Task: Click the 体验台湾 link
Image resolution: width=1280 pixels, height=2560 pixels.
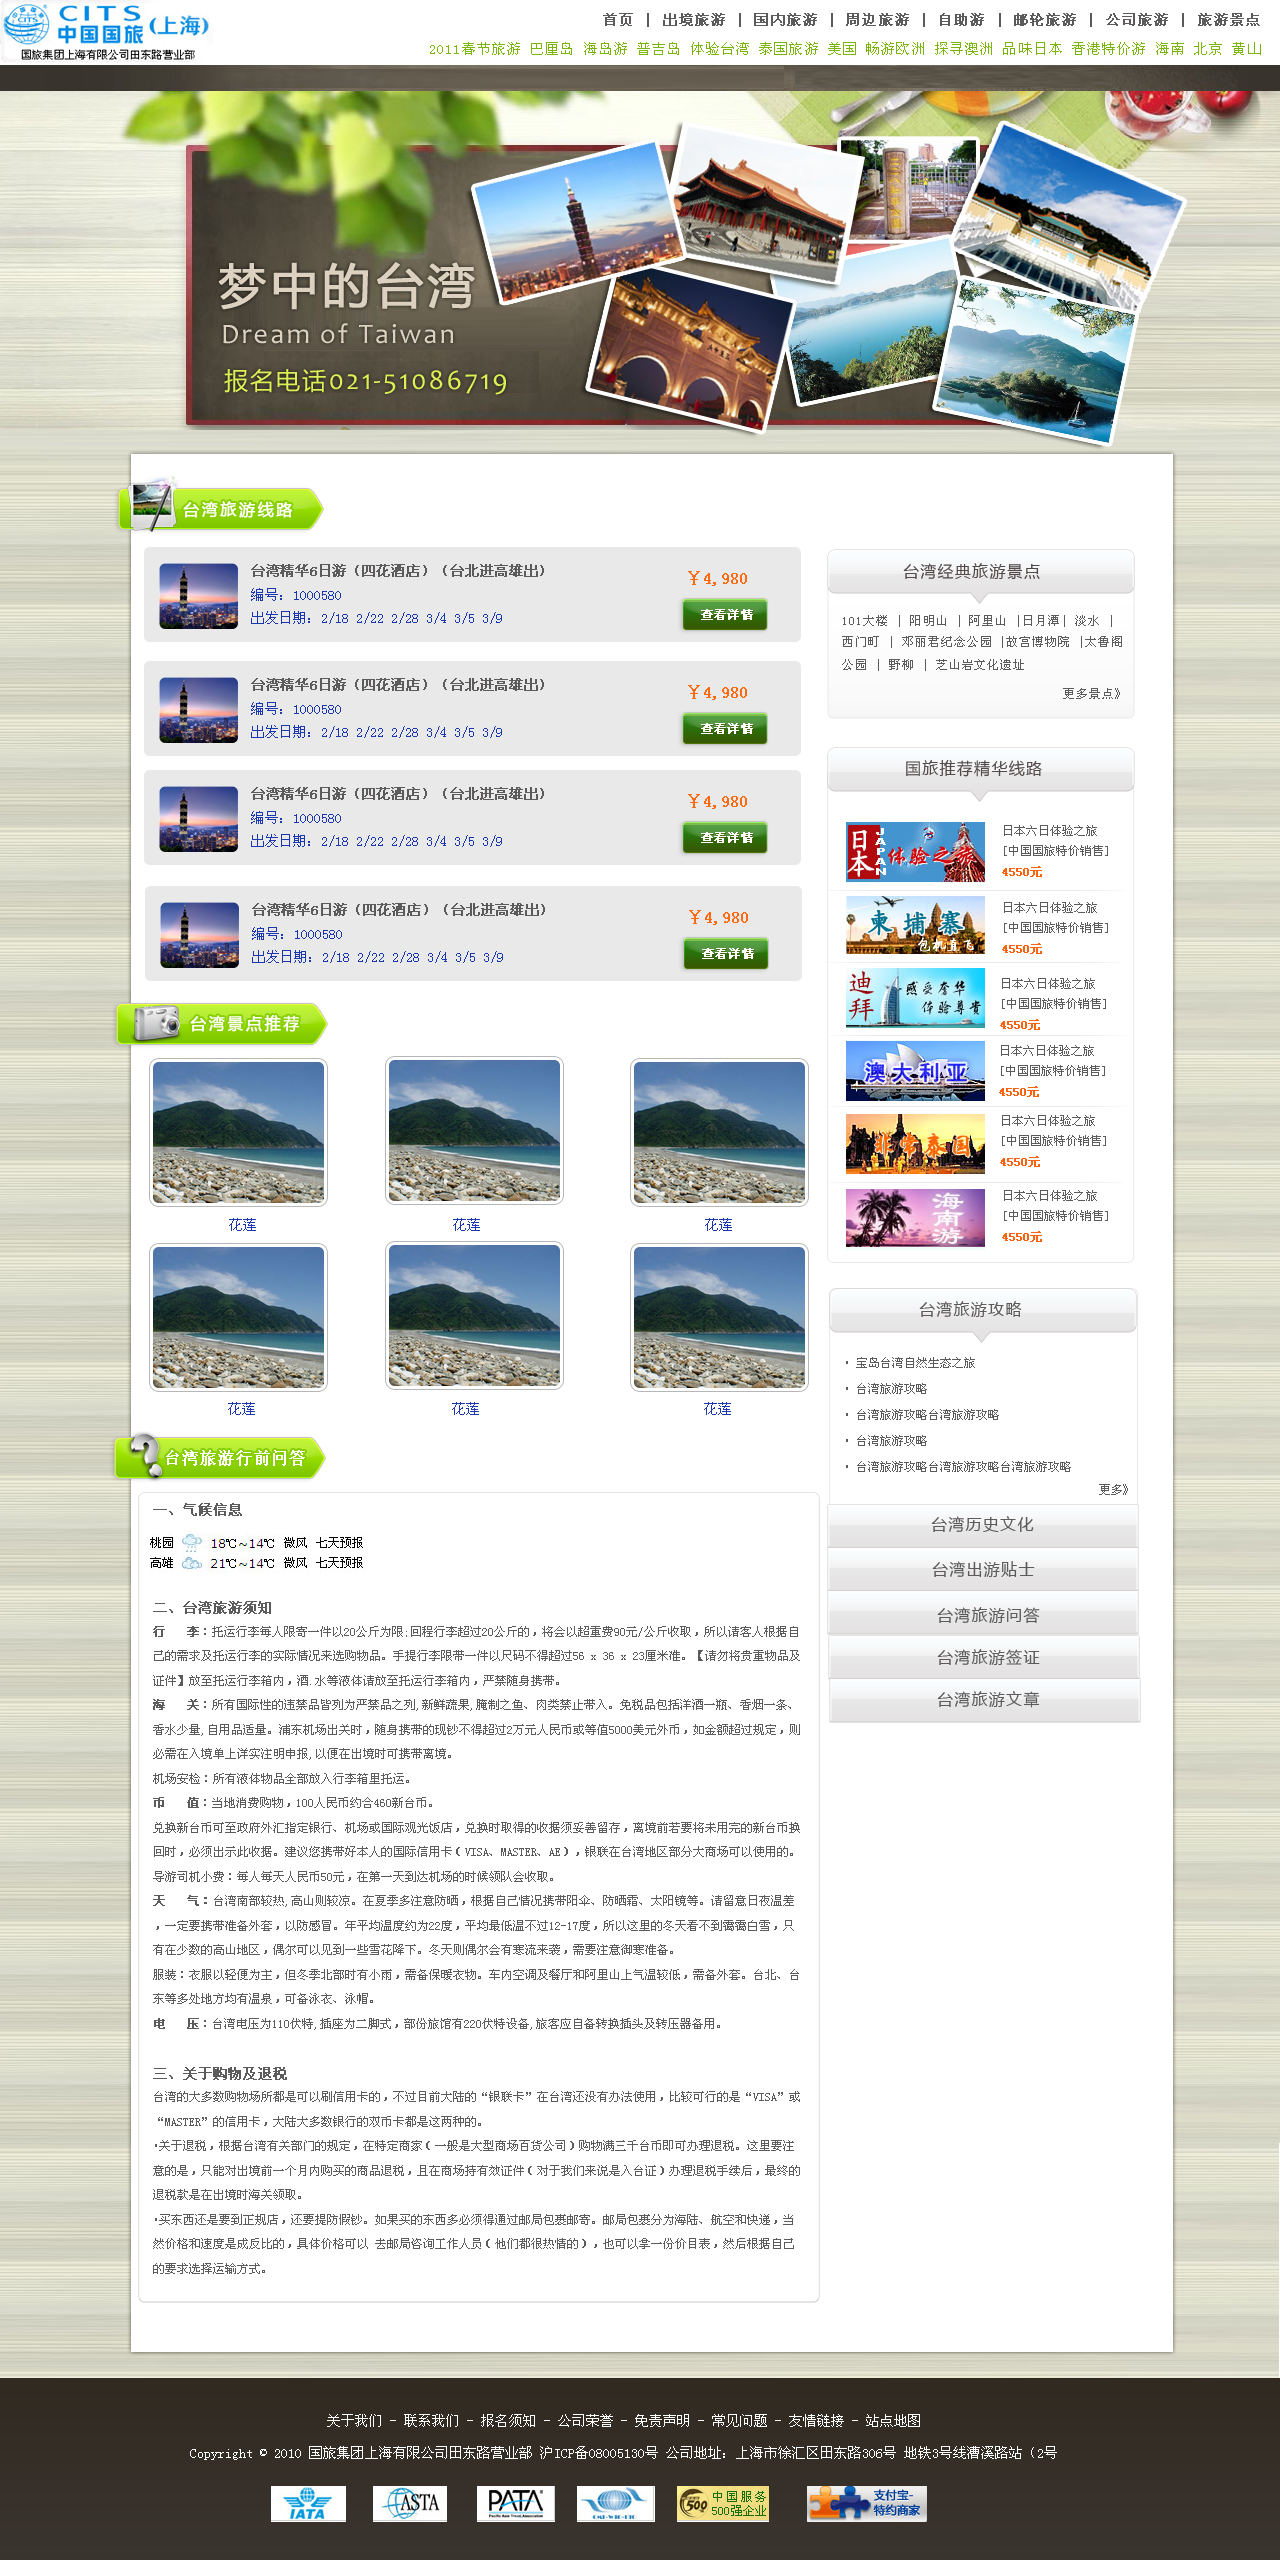Action: click(x=720, y=49)
